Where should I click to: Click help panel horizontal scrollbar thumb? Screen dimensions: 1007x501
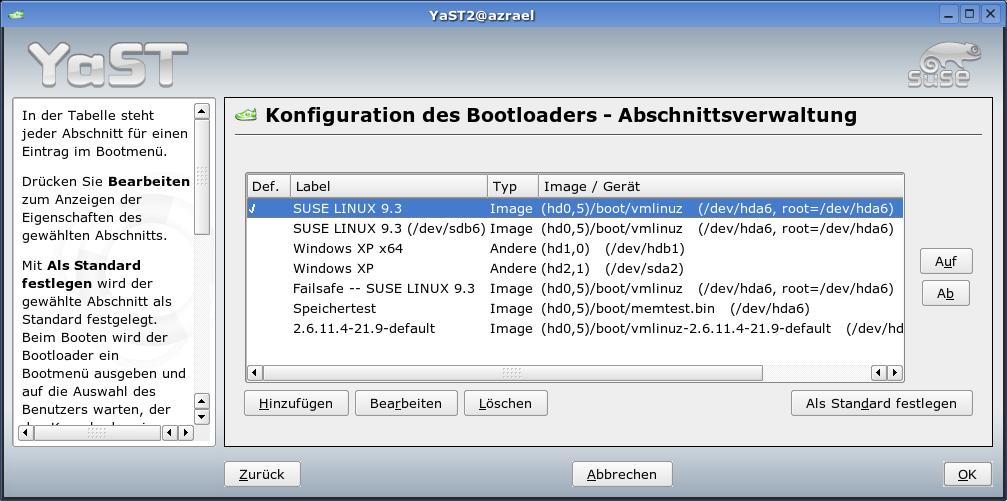click(x=97, y=433)
